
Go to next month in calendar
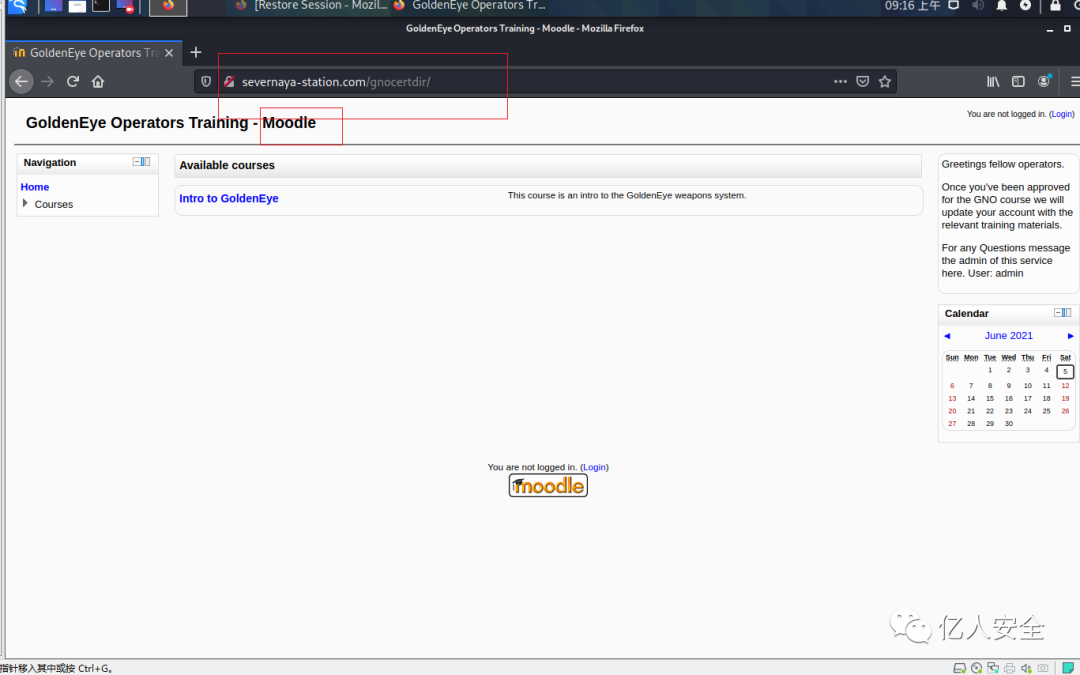[x=1070, y=336]
